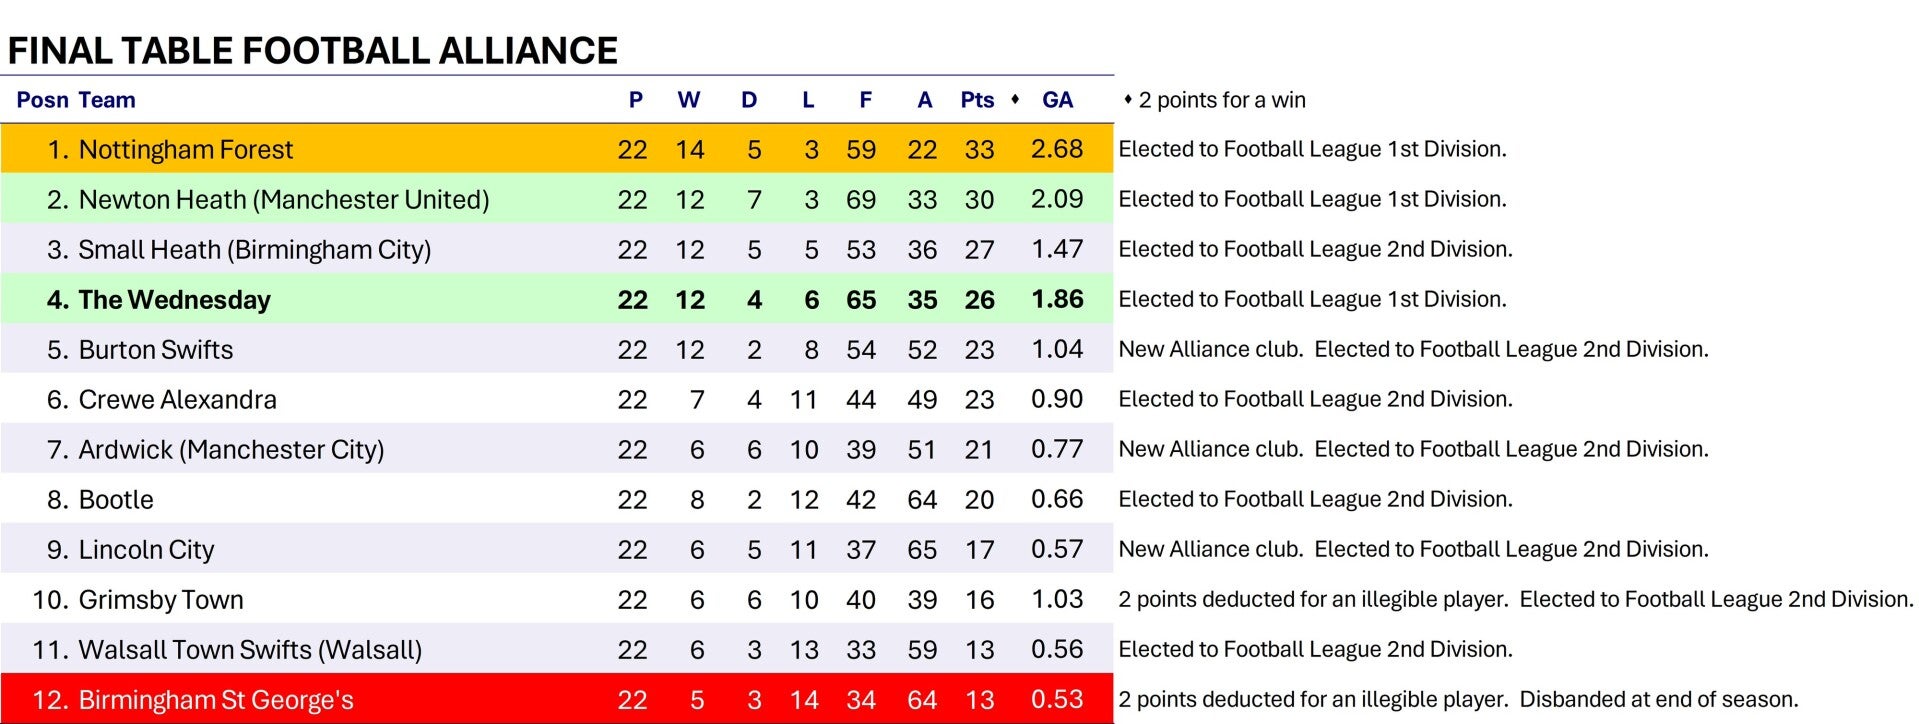Image resolution: width=1919 pixels, height=724 pixels.
Task: Click the Posn column header
Action: (42, 100)
